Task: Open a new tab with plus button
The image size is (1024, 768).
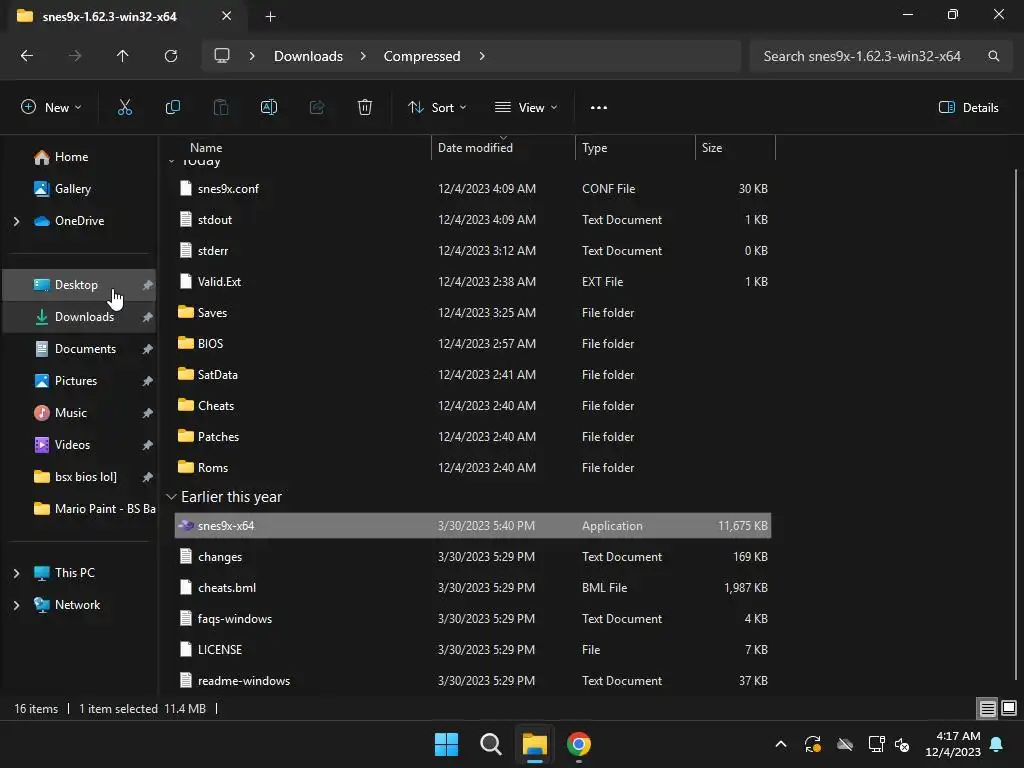Action: pos(270,17)
